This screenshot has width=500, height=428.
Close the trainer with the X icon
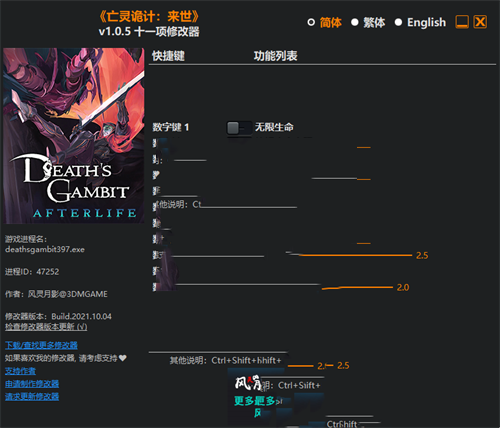480,22
